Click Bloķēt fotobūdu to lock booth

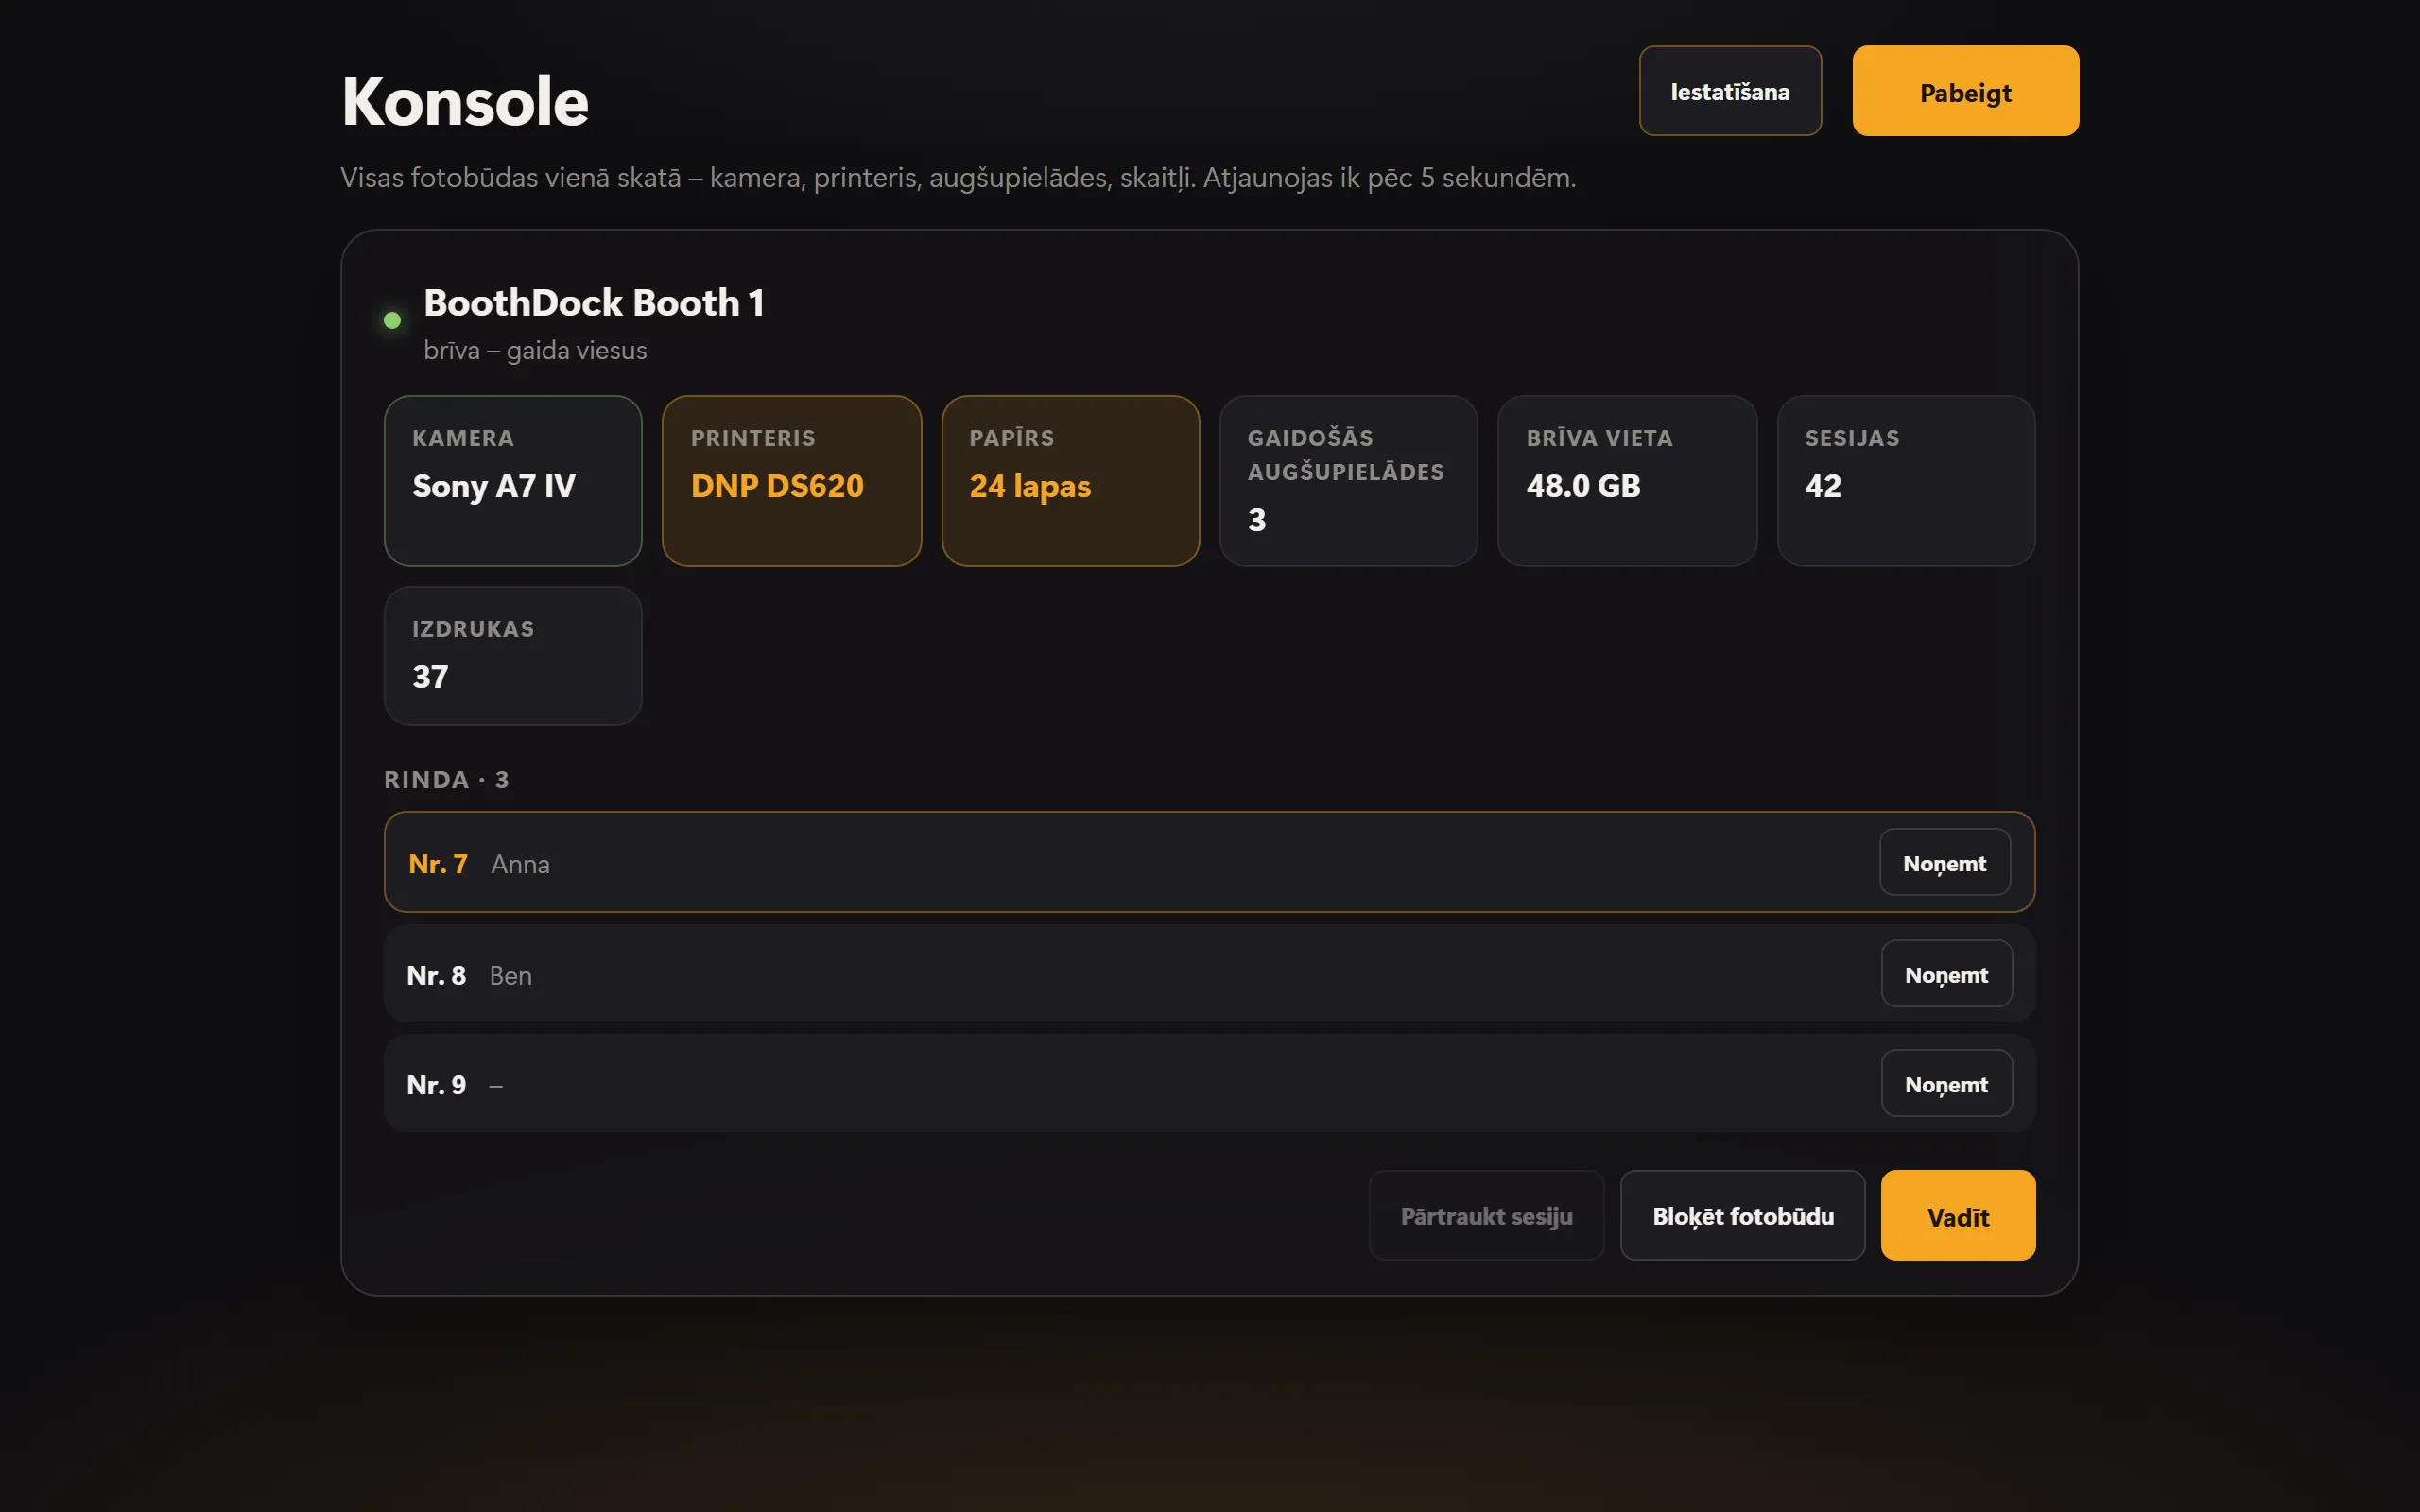click(x=1742, y=1216)
